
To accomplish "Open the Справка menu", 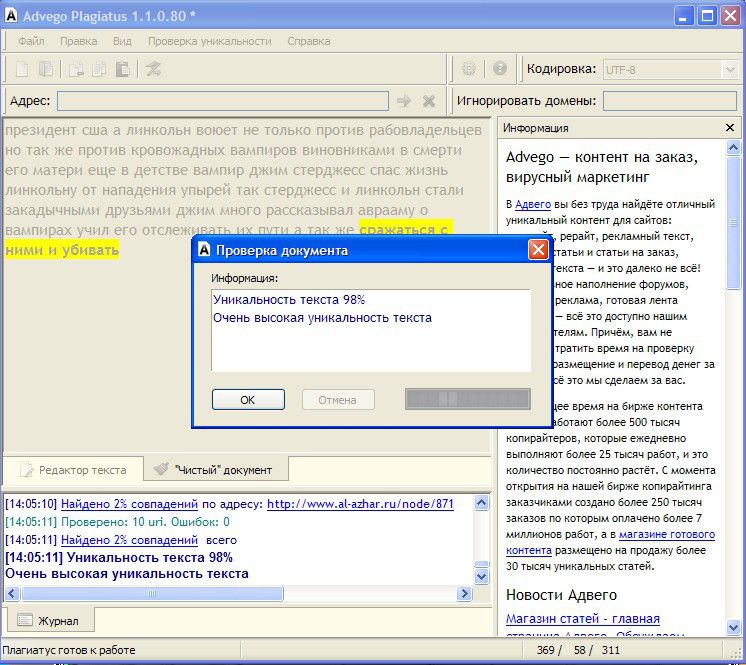I will pyautogui.click(x=308, y=41).
